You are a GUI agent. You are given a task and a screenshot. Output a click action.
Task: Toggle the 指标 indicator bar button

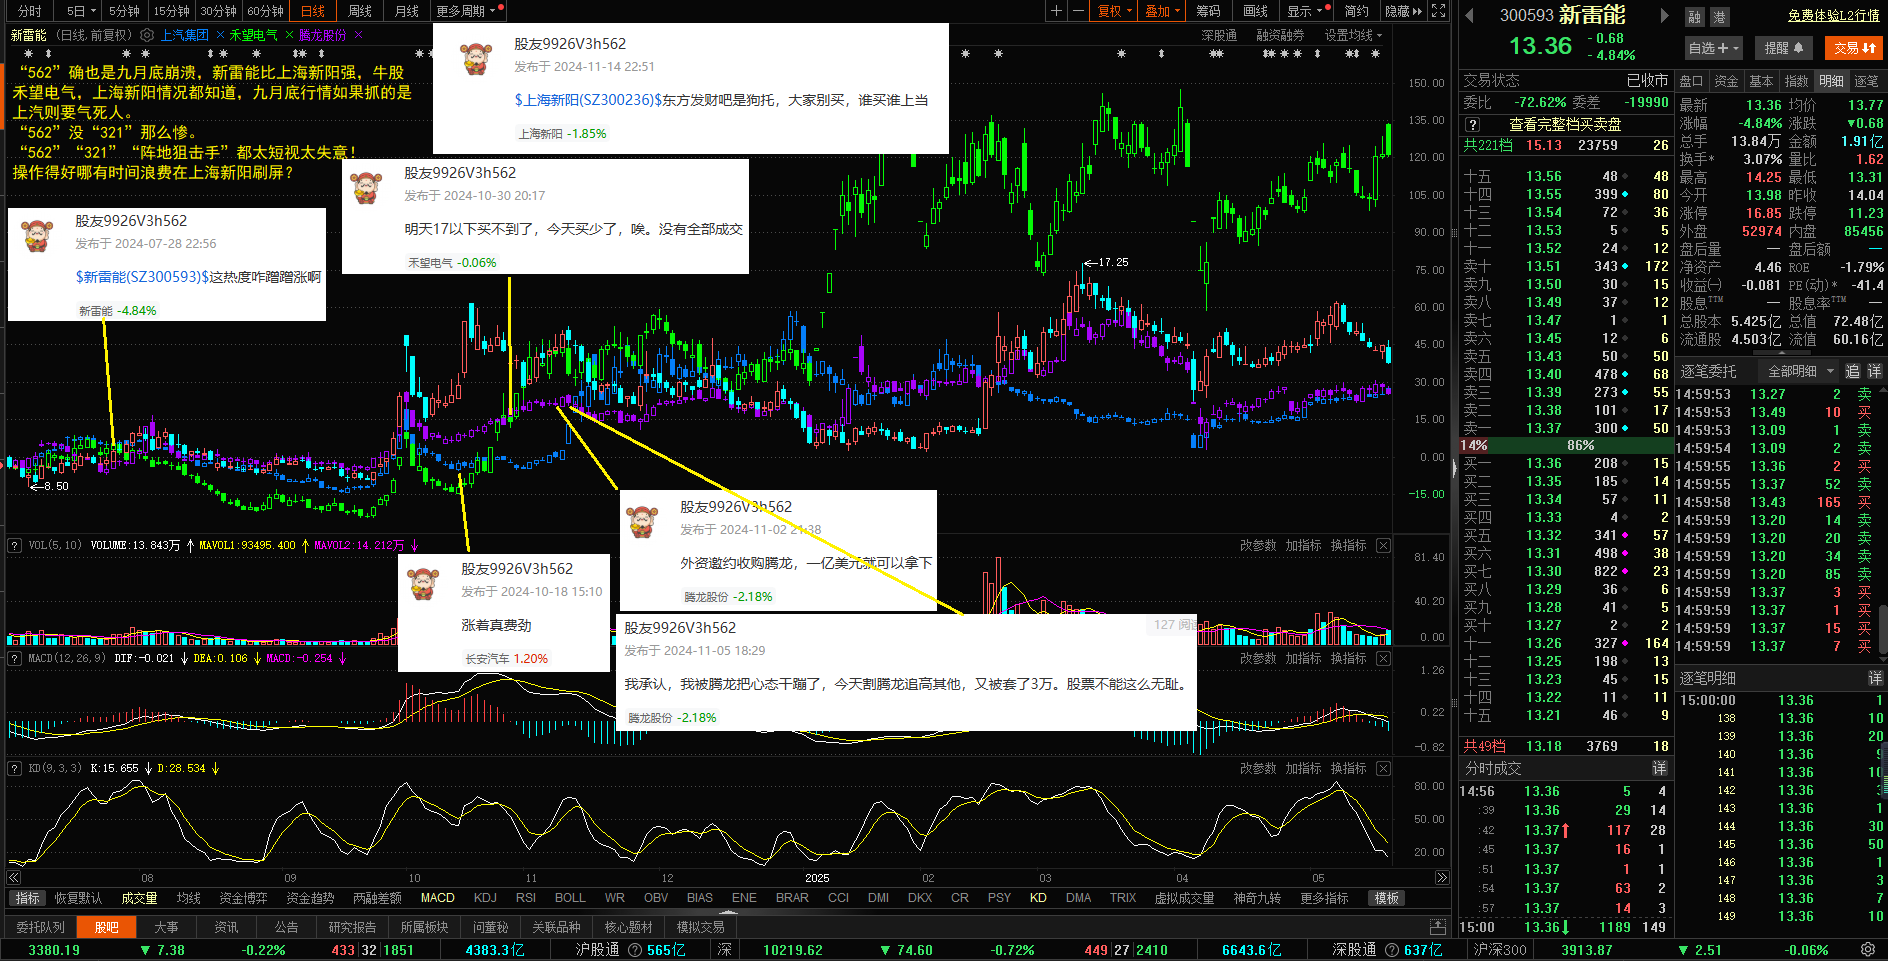pyautogui.click(x=28, y=898)
